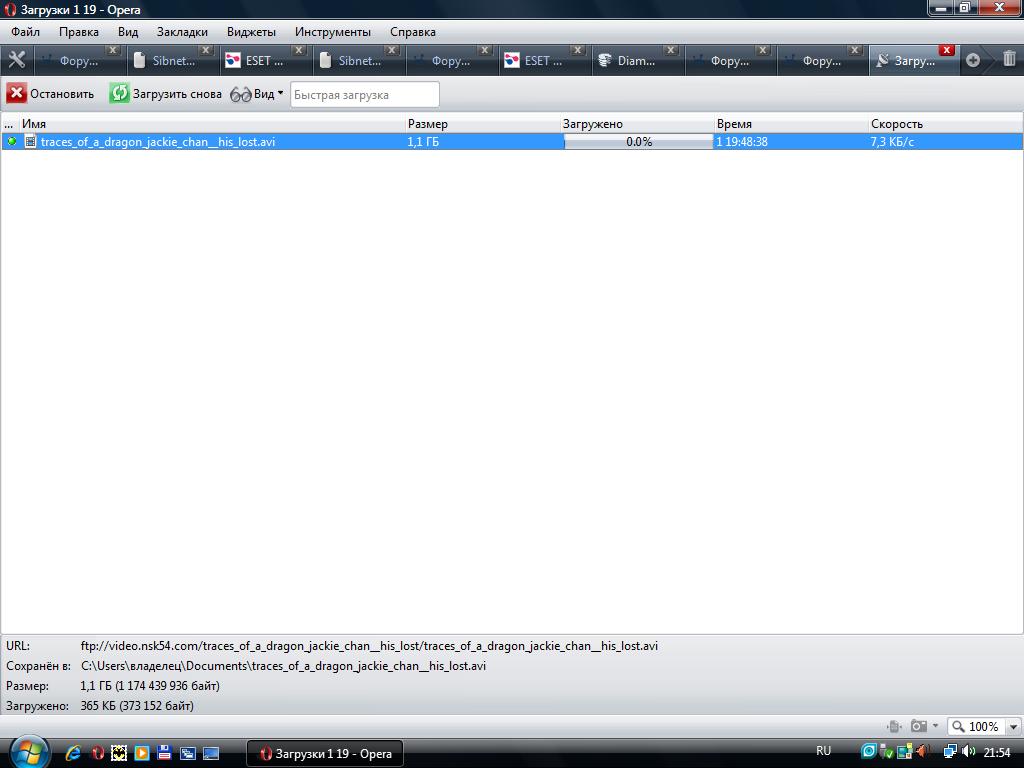The height and width of the screenshot is (768, 1024).
Task: Click the 0.0% download progress bar
Action: [638, 142]
